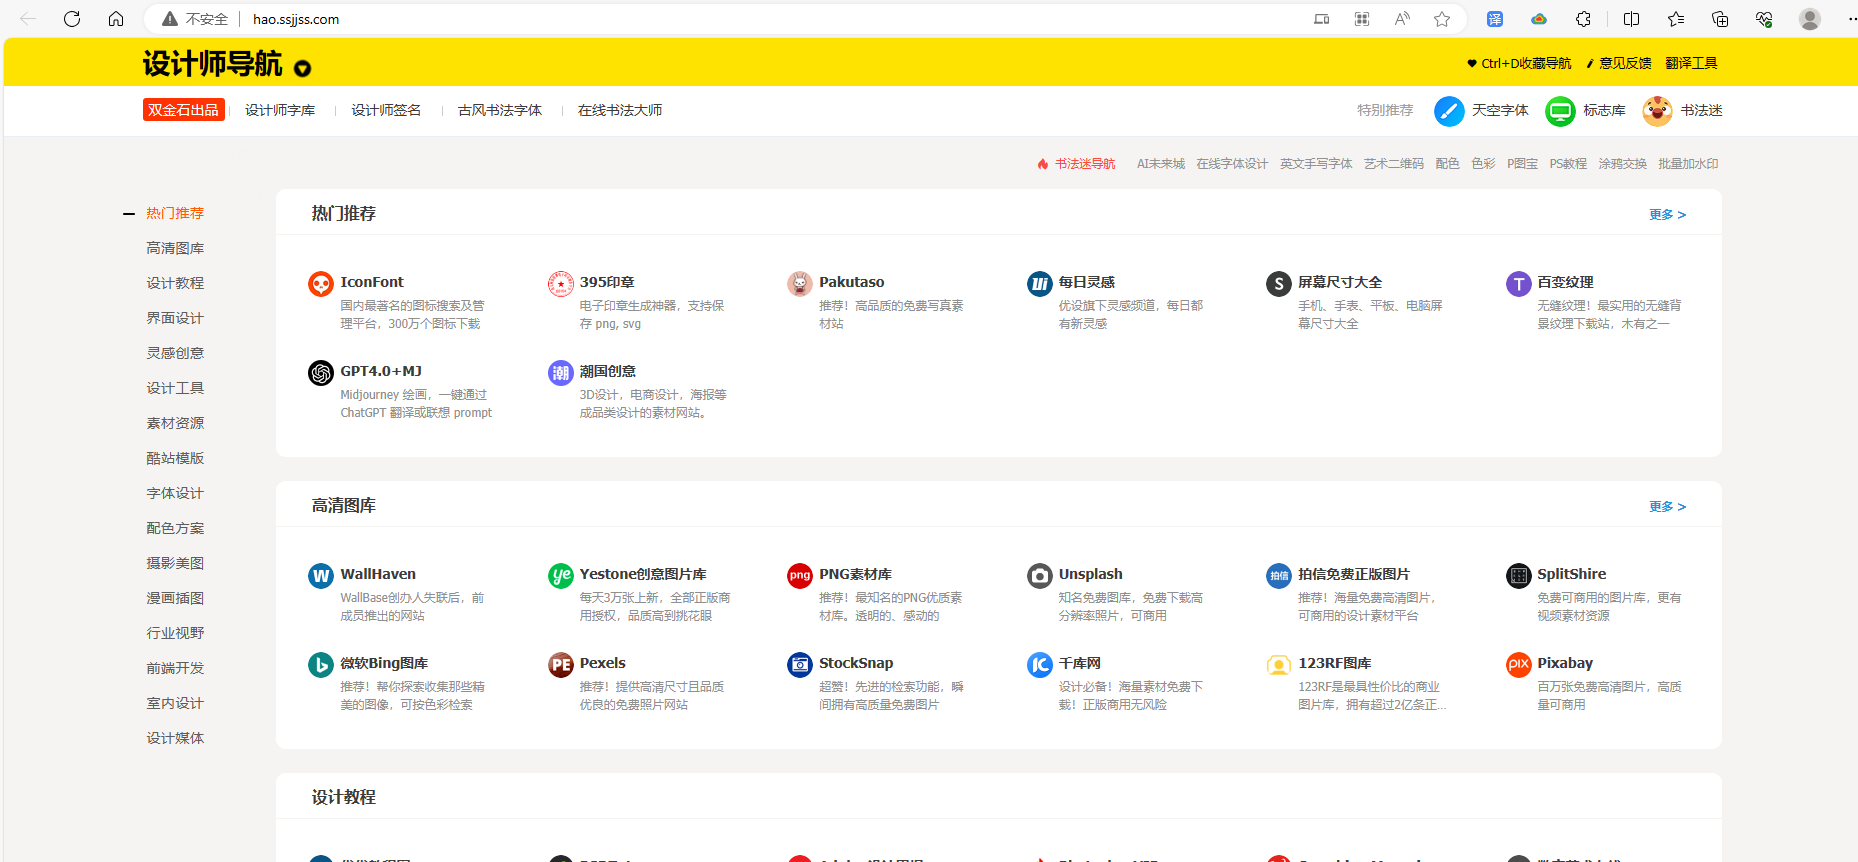Click the Pexels icon
This screenshot has height=862, width=1858.
pos(560,665)
